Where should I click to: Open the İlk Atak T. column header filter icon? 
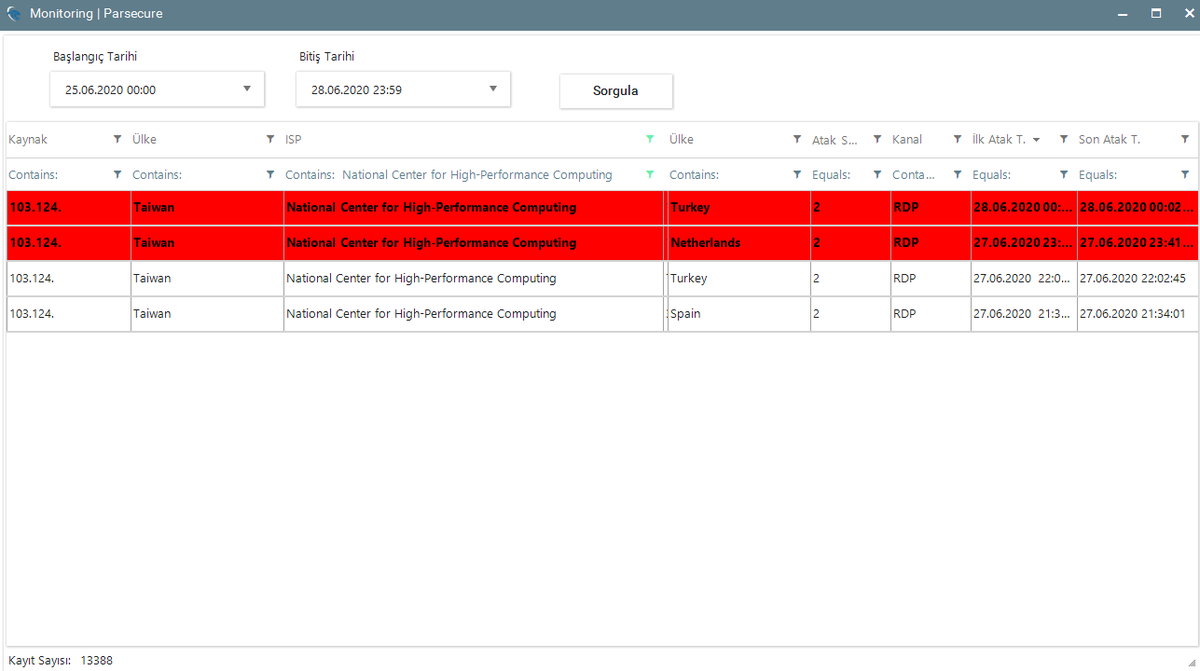[x=1064, y=140]
